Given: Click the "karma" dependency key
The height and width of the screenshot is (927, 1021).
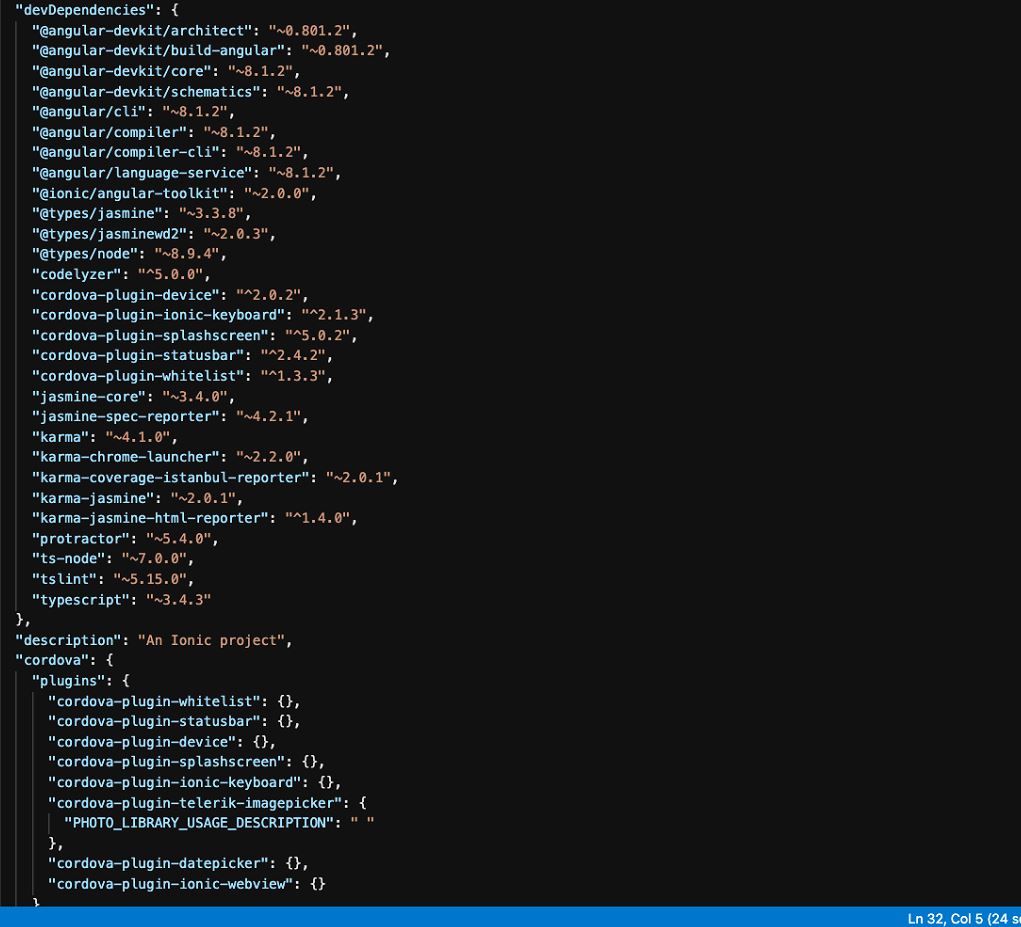Looking at the screenshot, I should click(x=61, y=437).
